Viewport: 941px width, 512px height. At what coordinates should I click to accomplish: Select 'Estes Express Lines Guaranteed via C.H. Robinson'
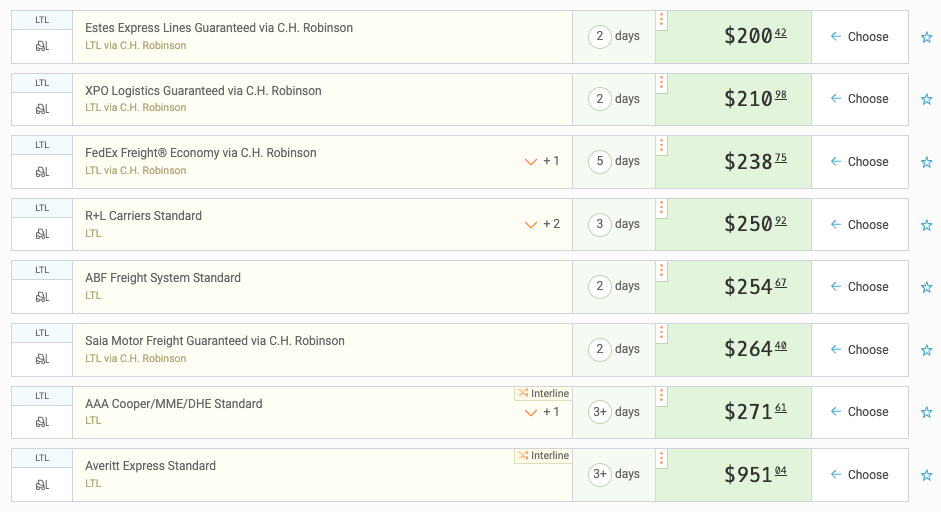click(x=219, y=28)
